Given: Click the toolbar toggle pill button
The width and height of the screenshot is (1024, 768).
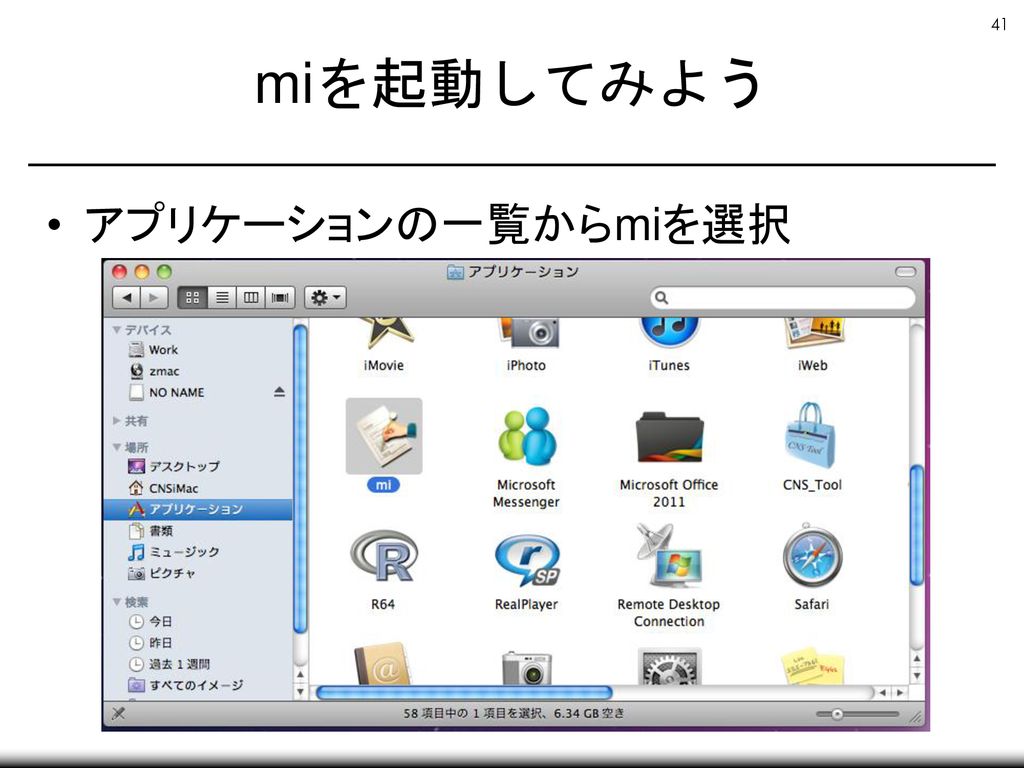Looking at the screenshot, I should 905,272.
